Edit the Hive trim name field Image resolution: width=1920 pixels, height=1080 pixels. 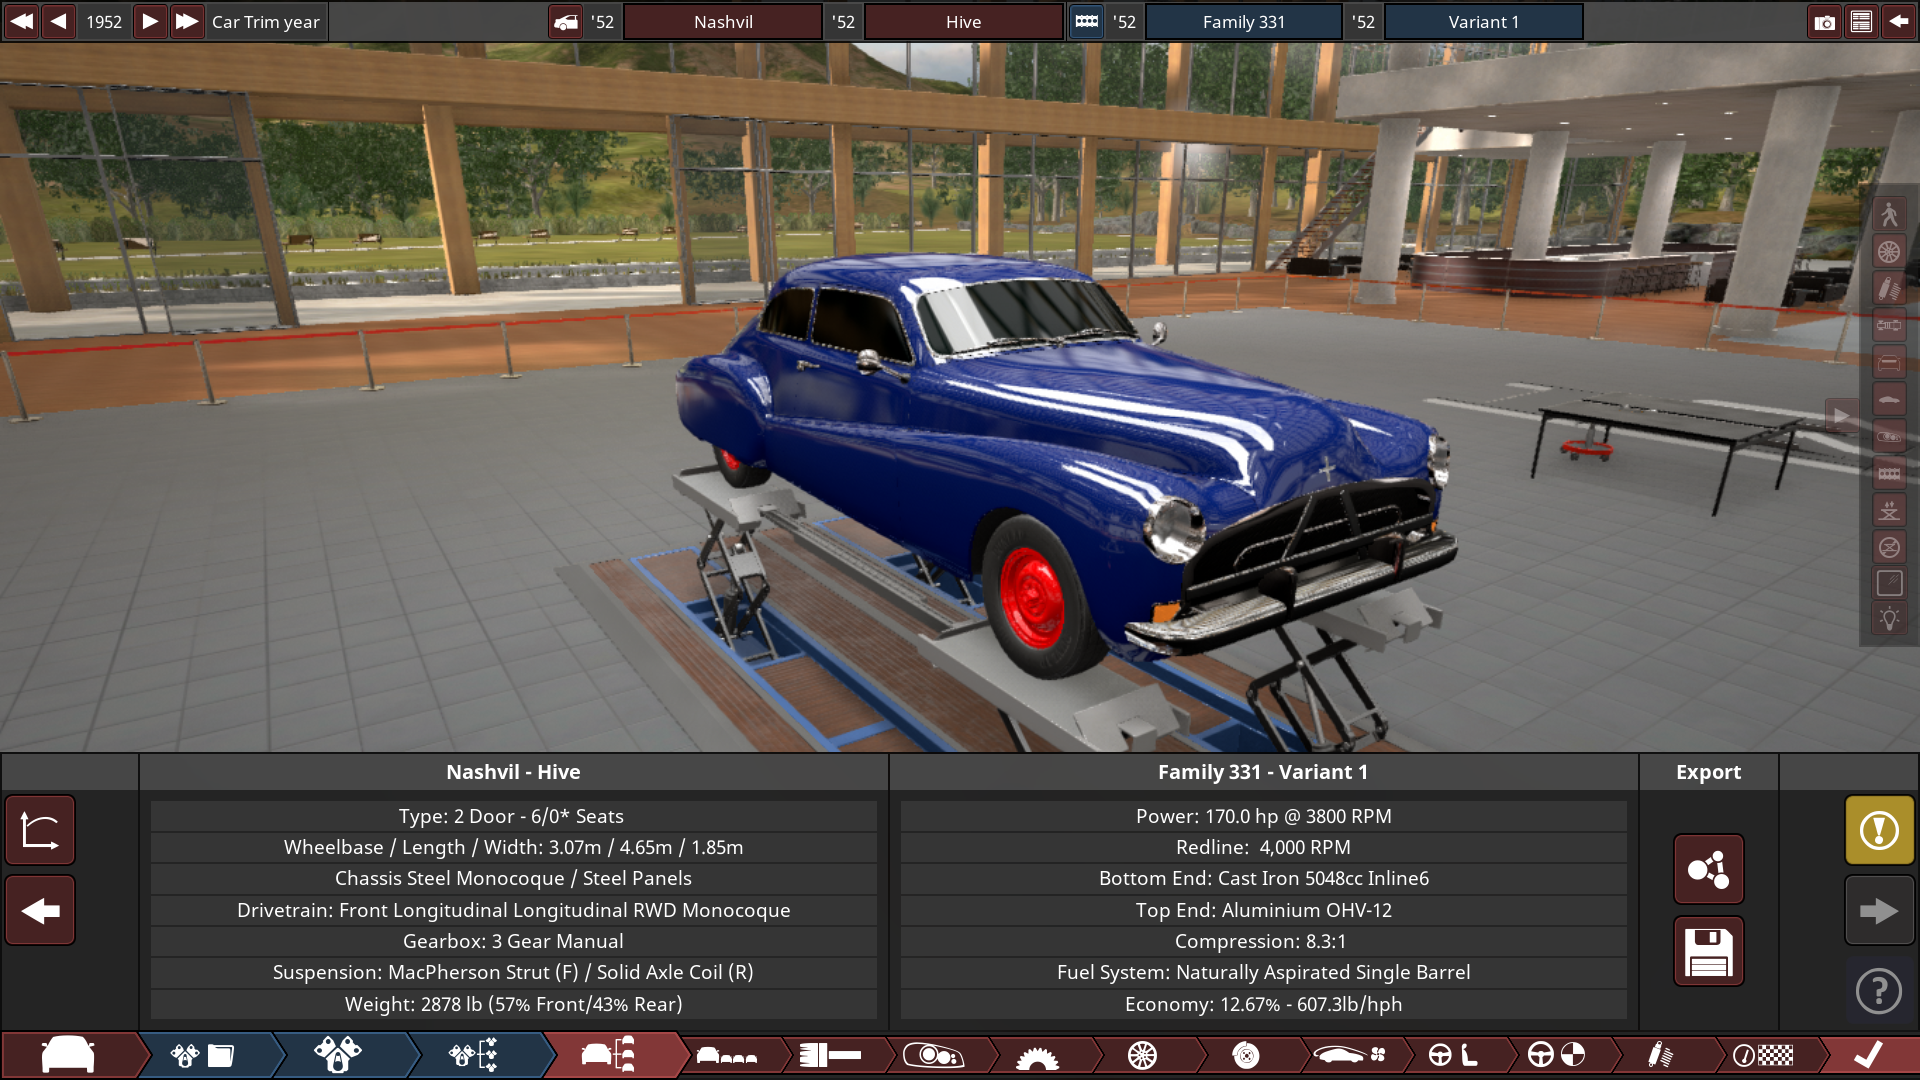(963, 21)
